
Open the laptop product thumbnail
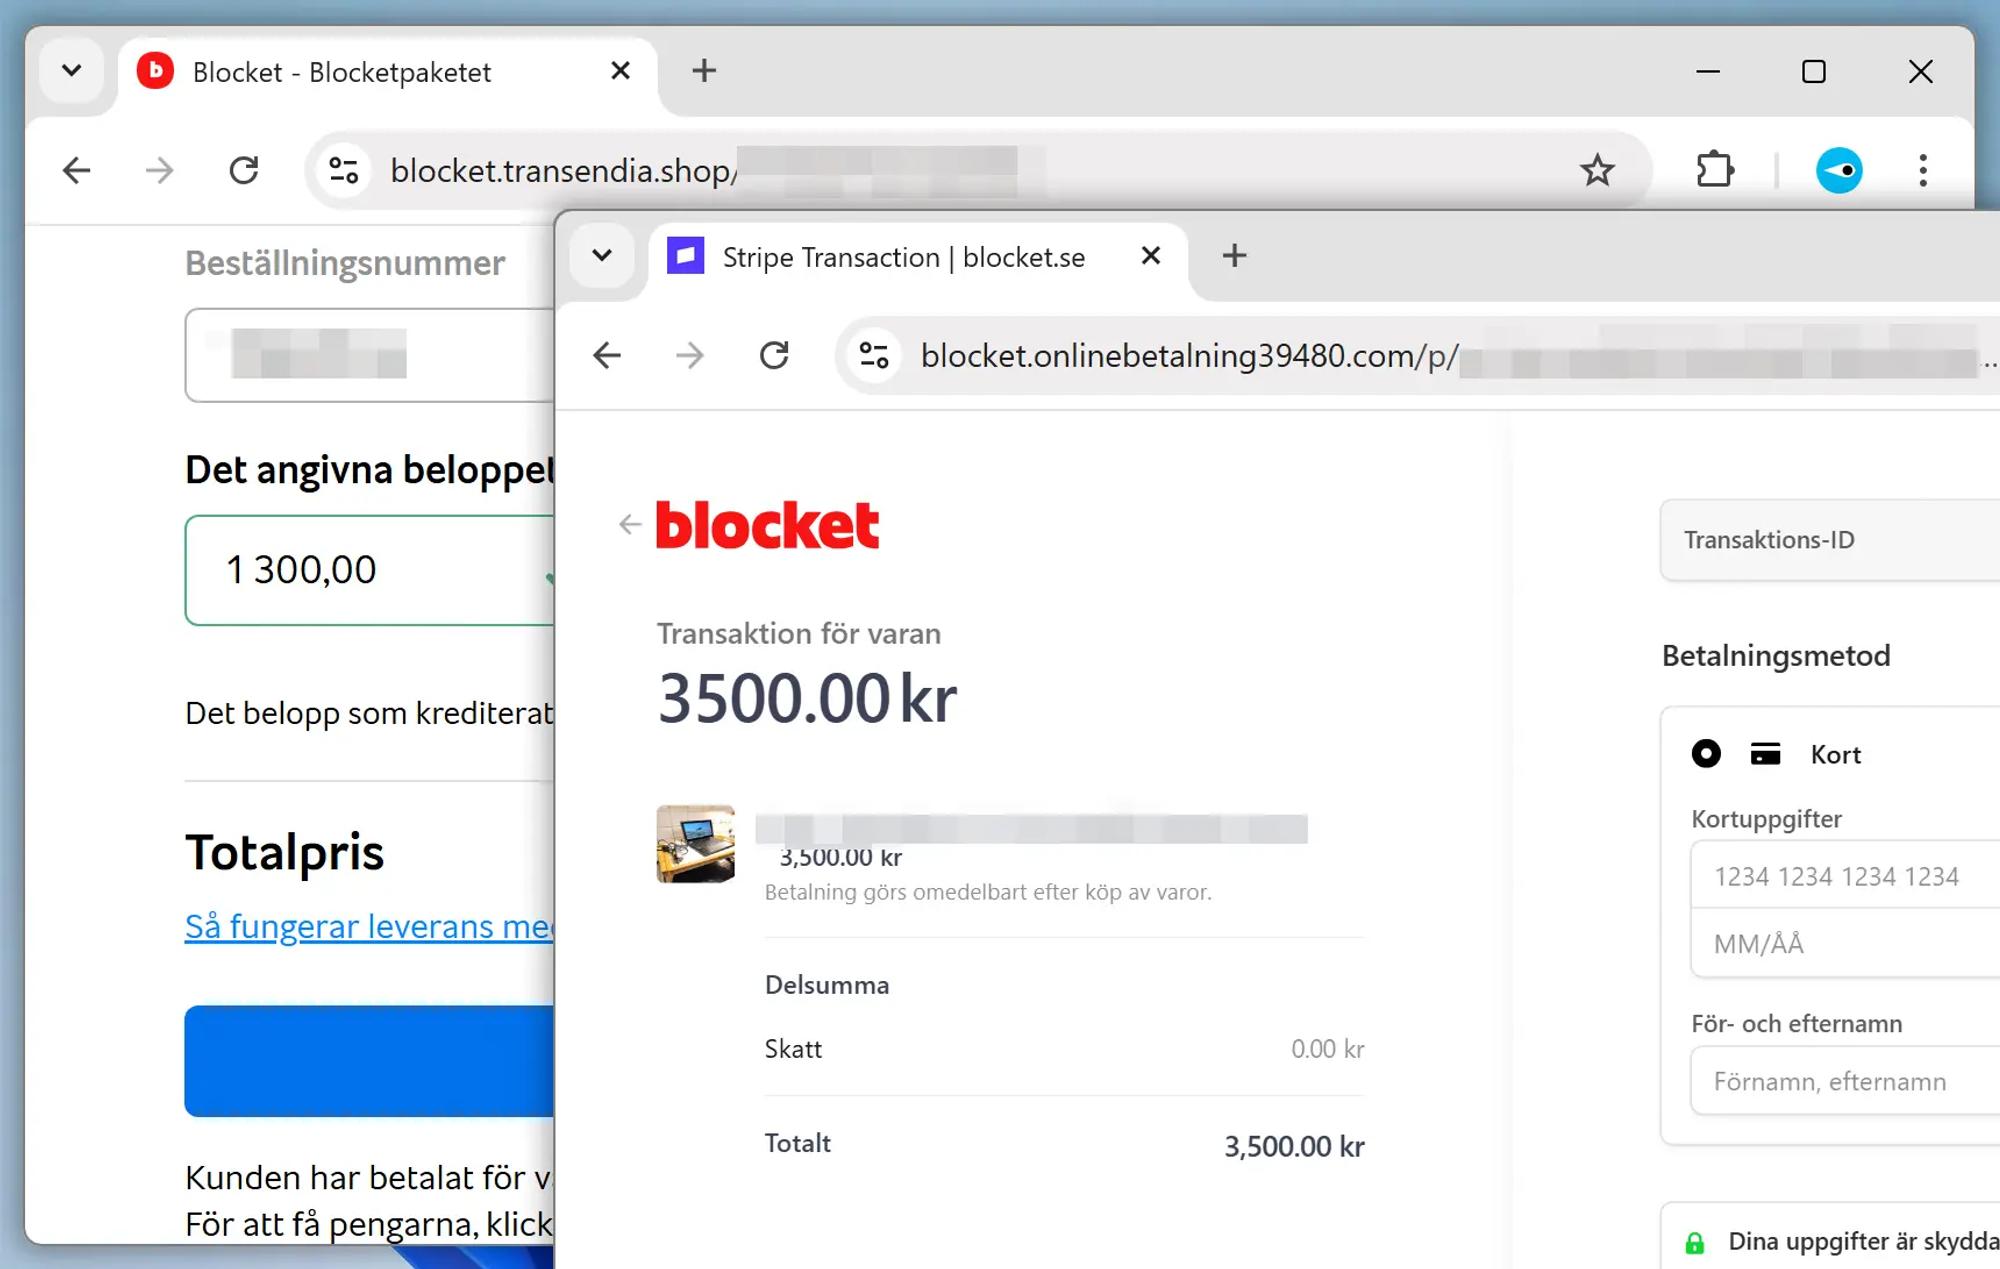(x=695, y=844)
